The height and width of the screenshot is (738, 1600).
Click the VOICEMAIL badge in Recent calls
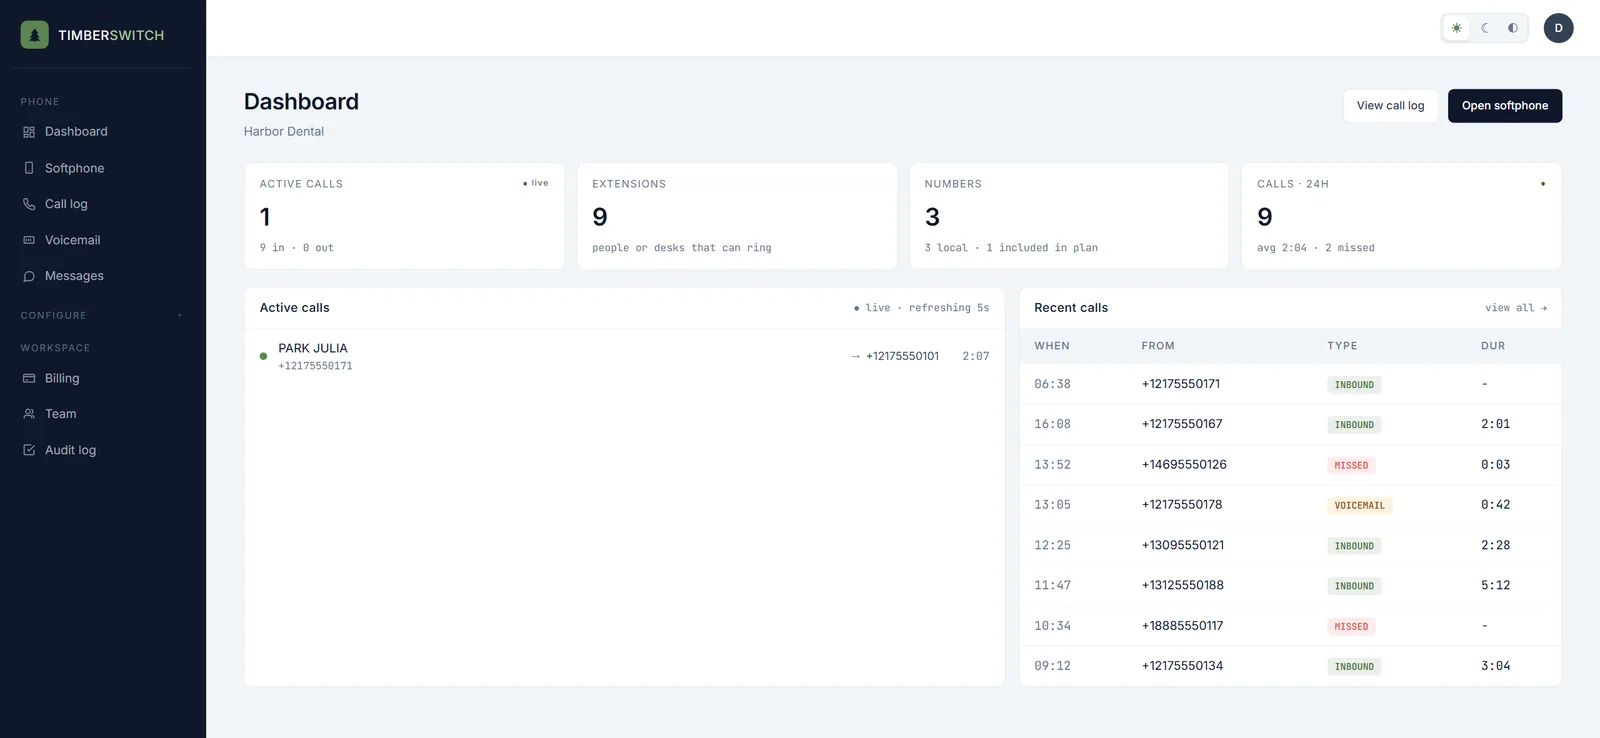coord(1360,506)
